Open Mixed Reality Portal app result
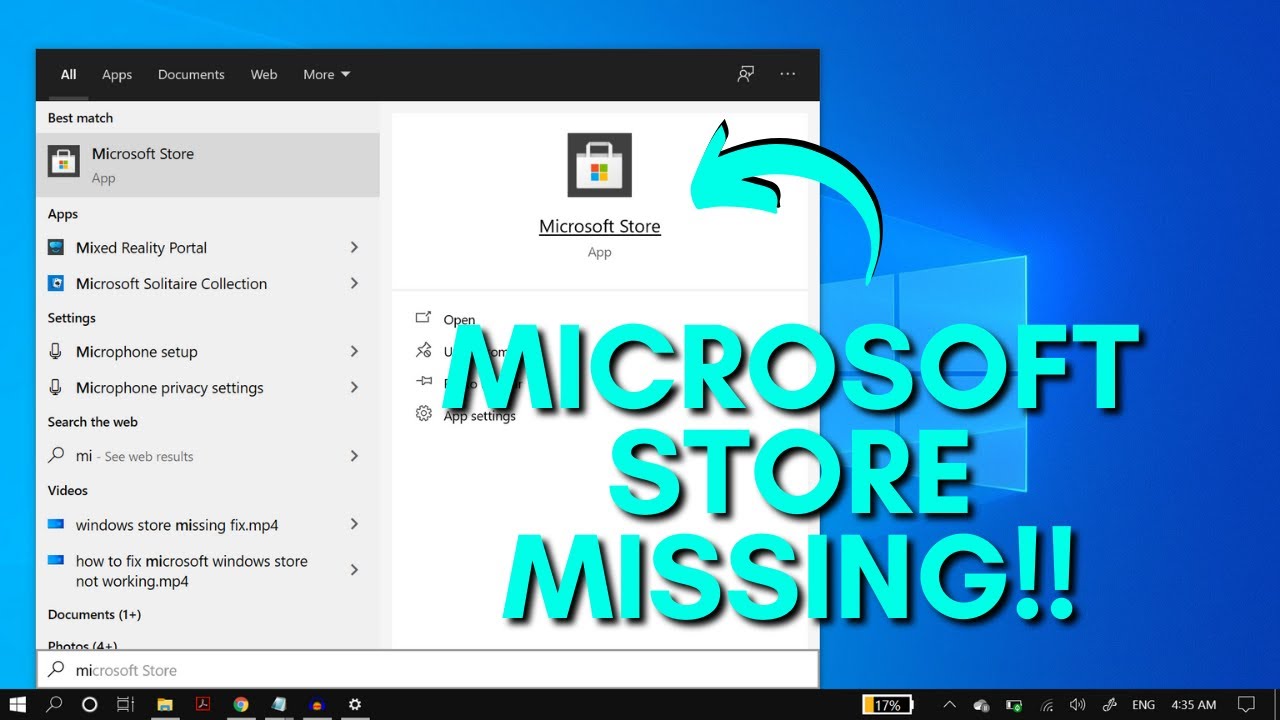The width and height of the screenshot is (1280, 720). (207, 248)
